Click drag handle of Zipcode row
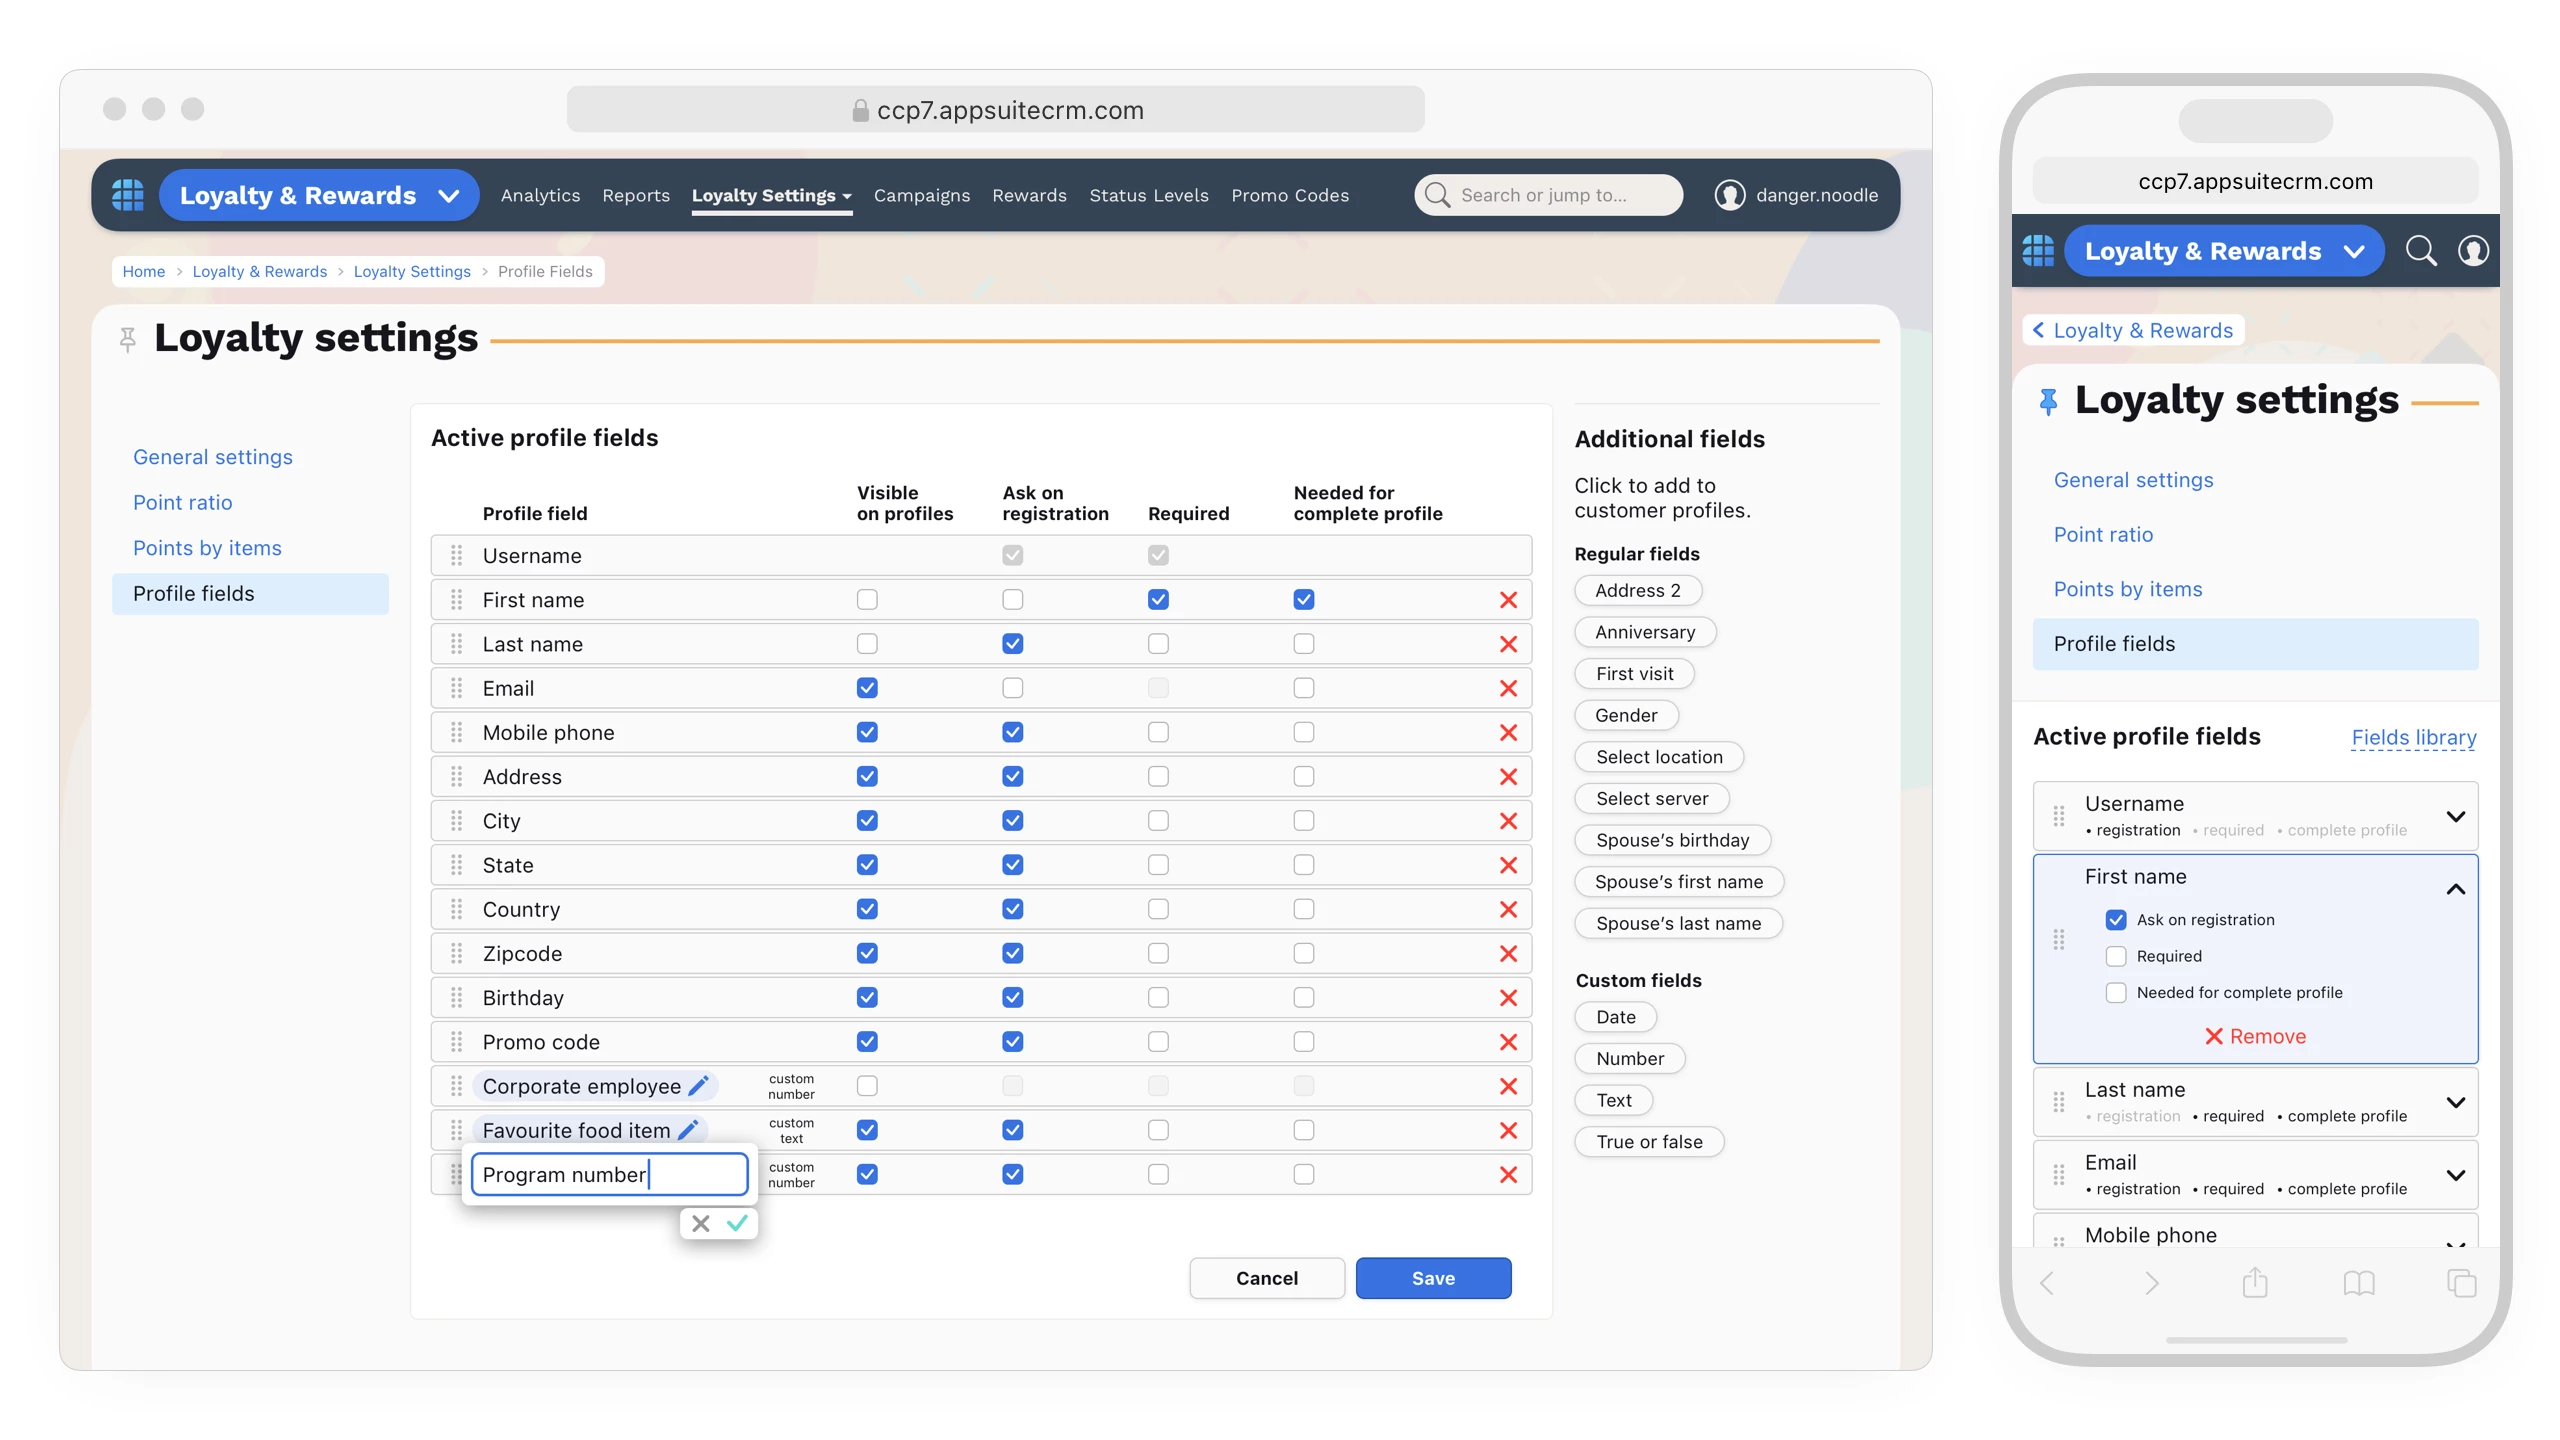The width and height of the screenshot is (2560, 1440). click(x=456, y=954)
